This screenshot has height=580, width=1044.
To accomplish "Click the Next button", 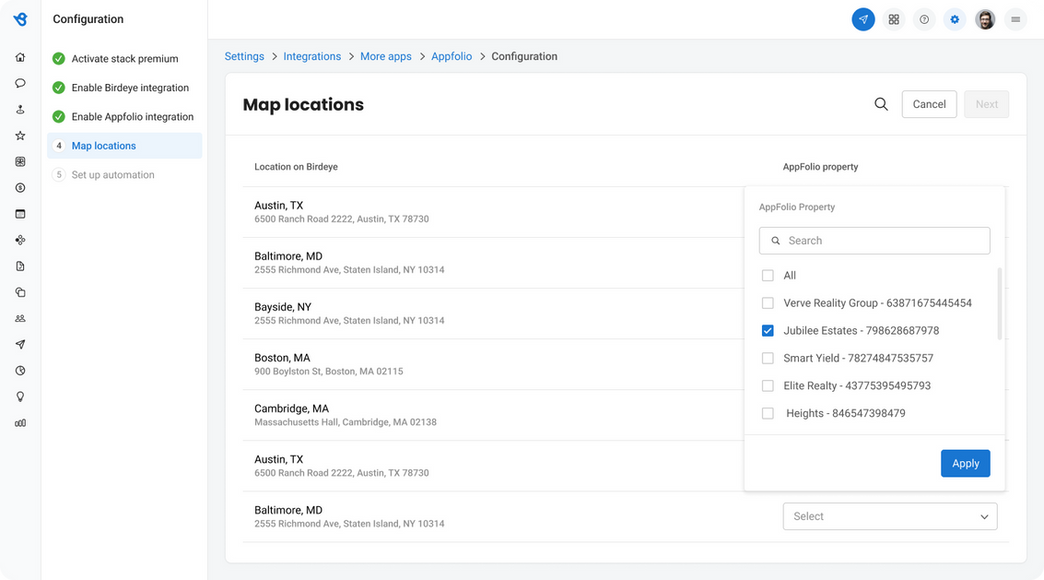I will 986,104.
